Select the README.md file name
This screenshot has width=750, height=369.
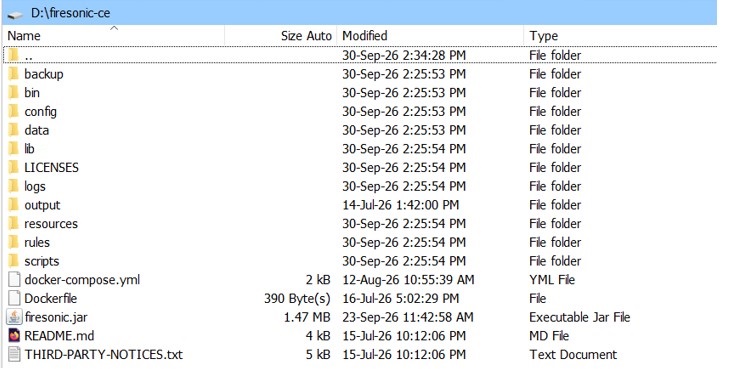point(59,335)
